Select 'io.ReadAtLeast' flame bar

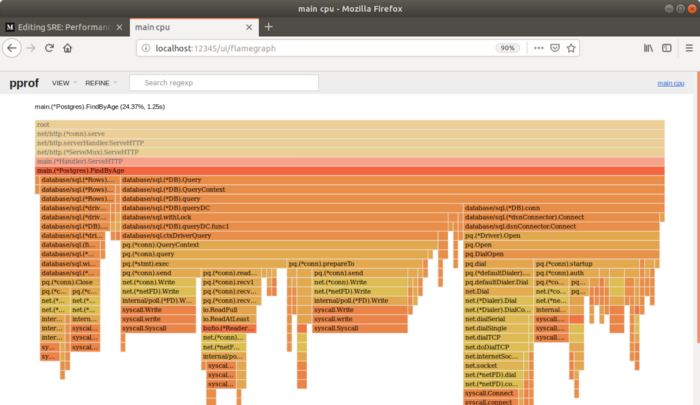(229, 319)
